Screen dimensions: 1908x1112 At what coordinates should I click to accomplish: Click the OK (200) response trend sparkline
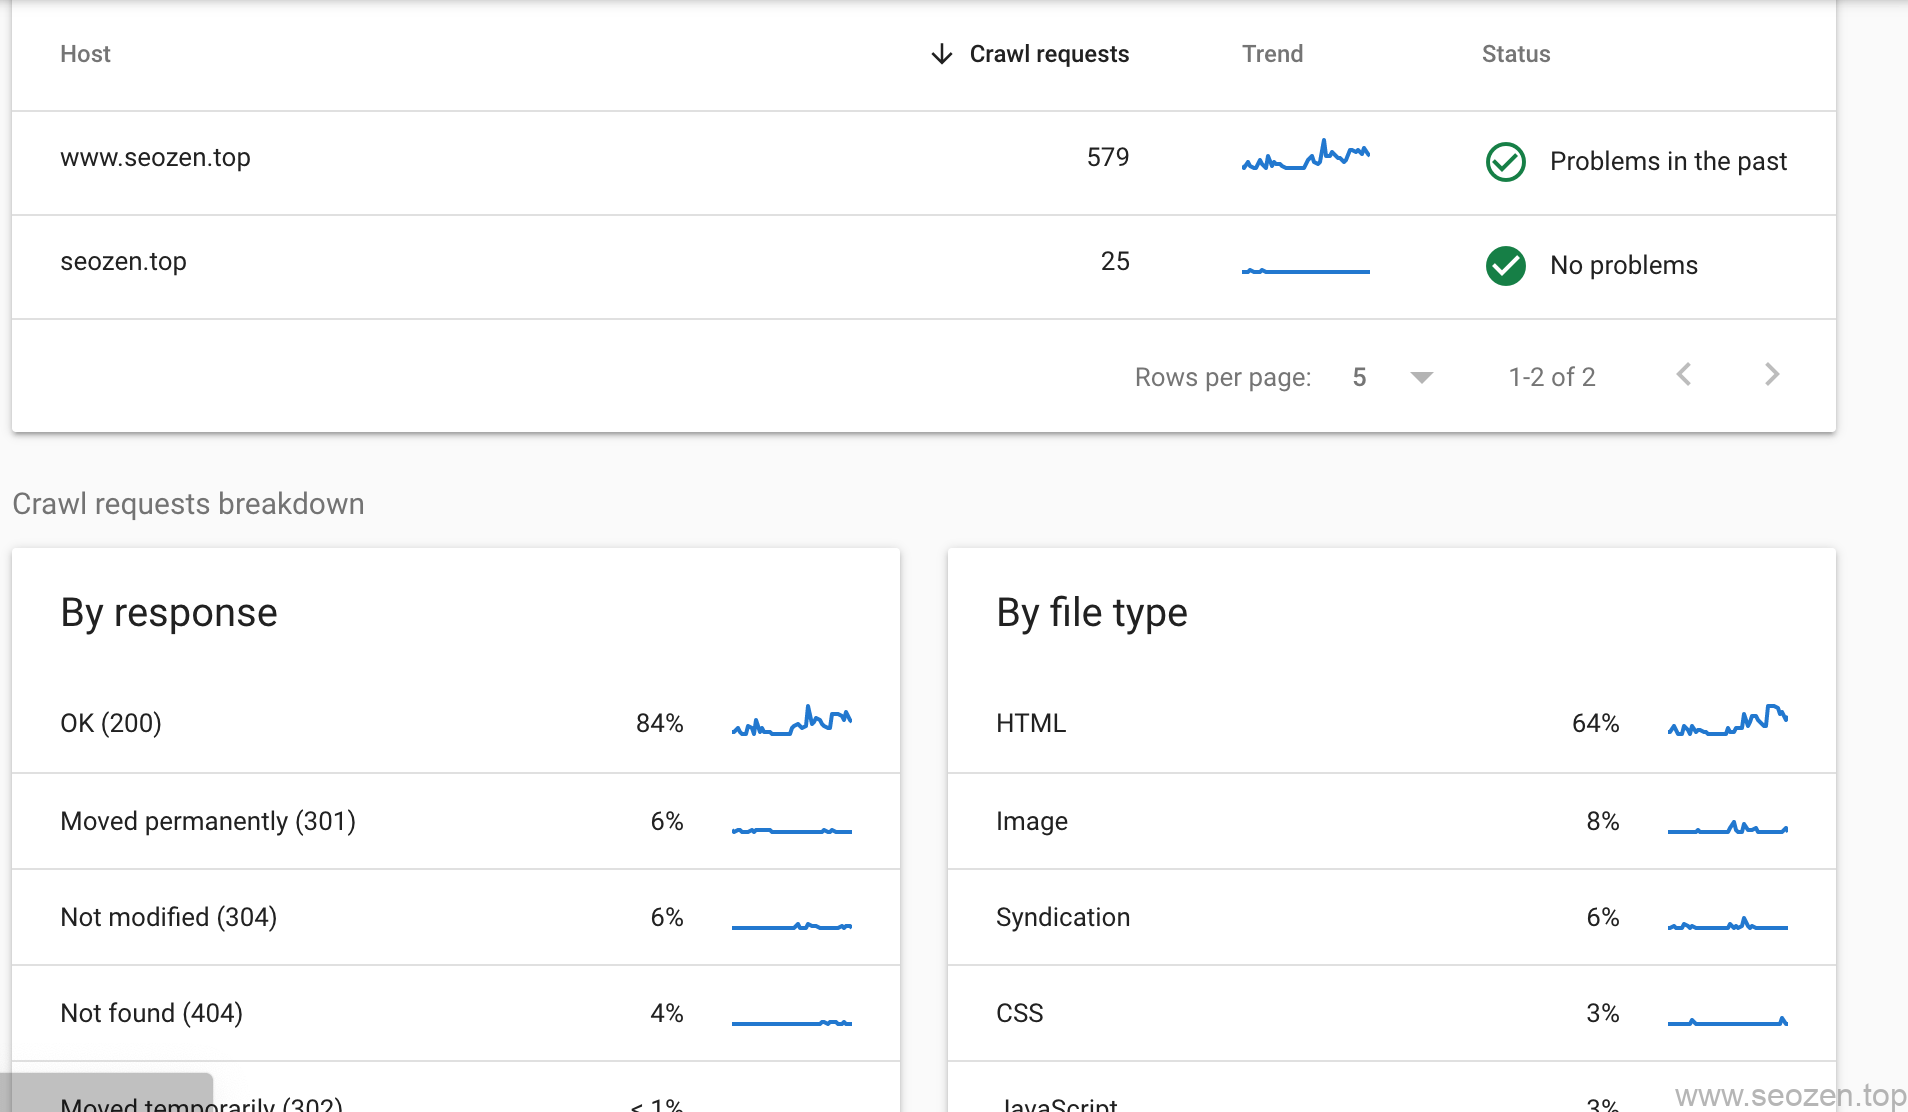tap(791, 720)
